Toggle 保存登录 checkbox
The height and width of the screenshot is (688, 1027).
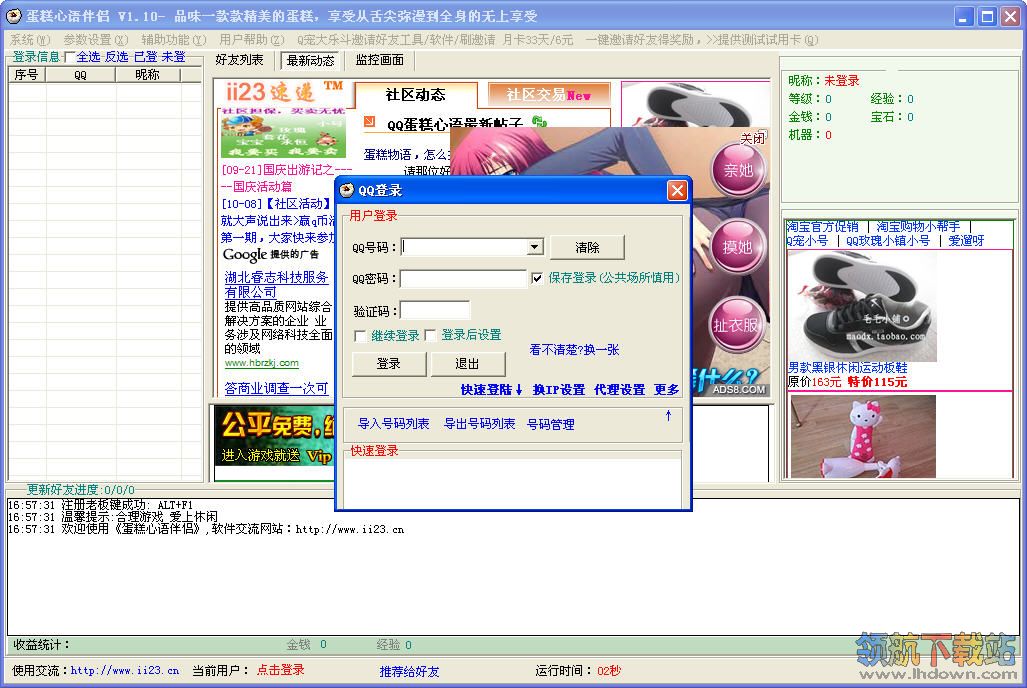[537, 278]
